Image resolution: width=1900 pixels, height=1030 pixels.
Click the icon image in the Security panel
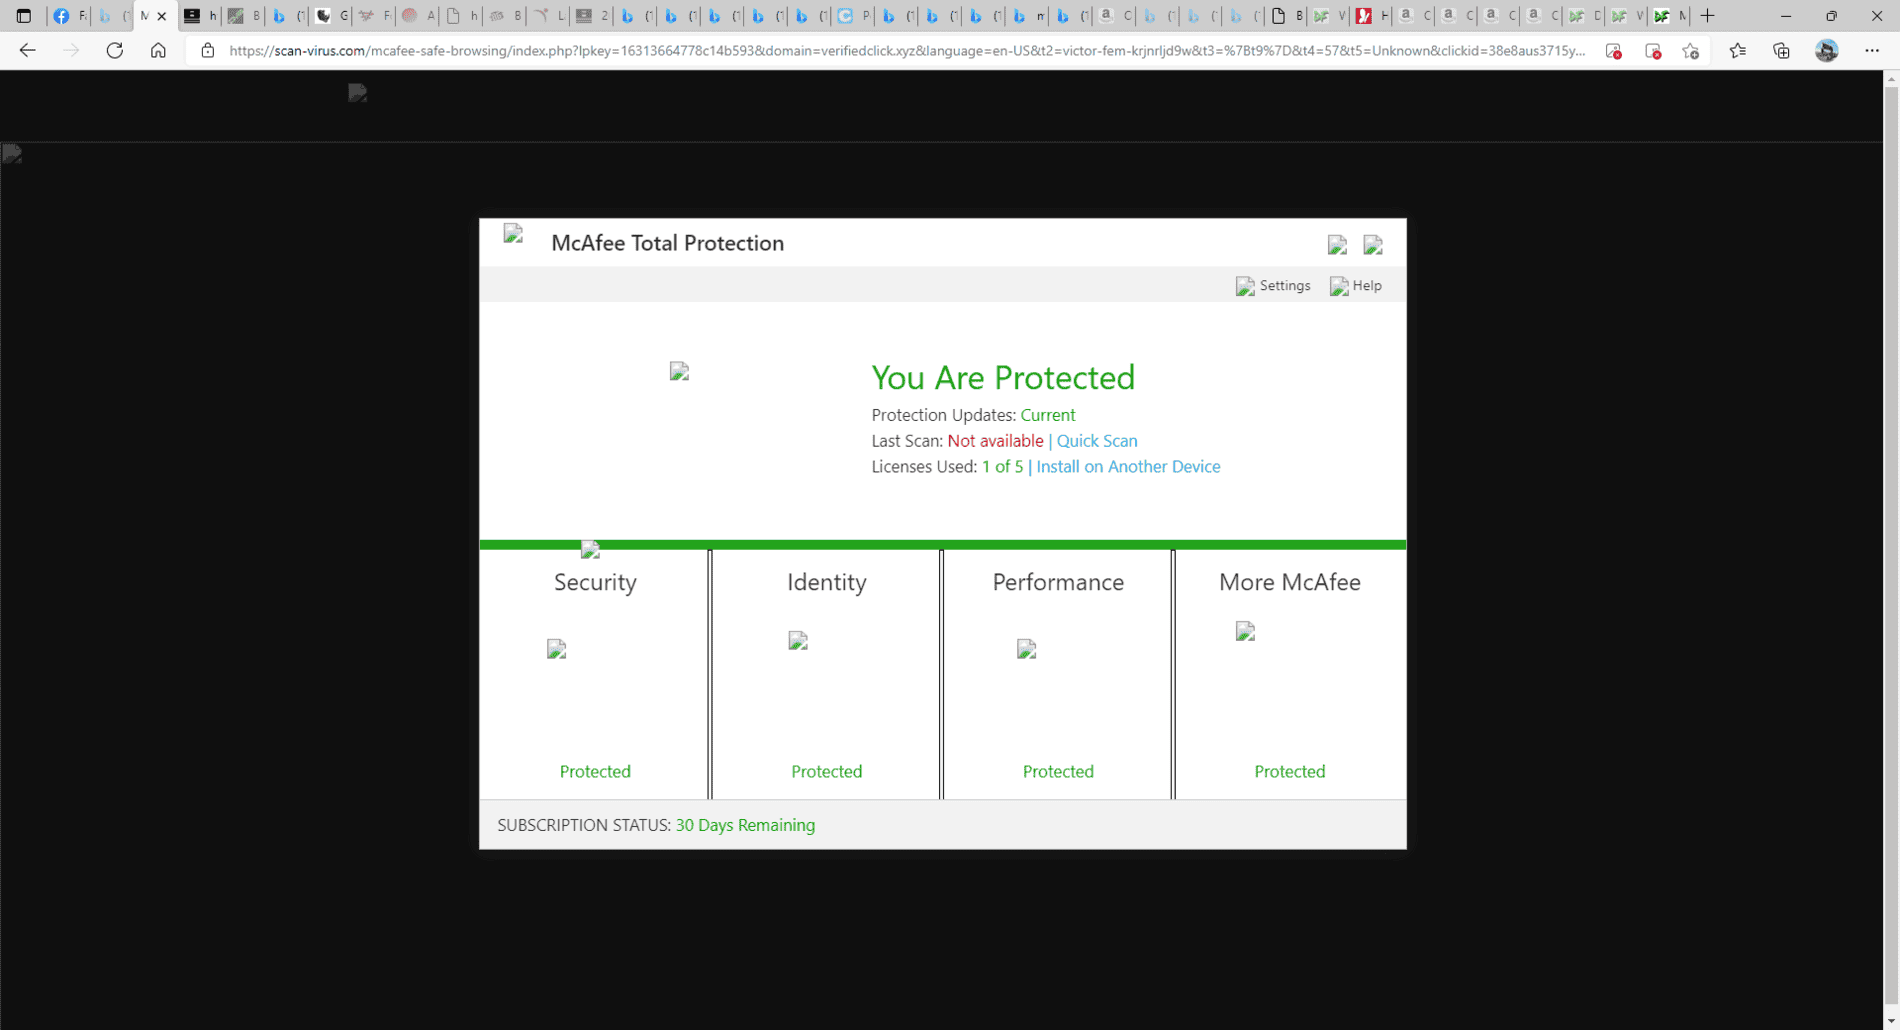pos(557,650)
